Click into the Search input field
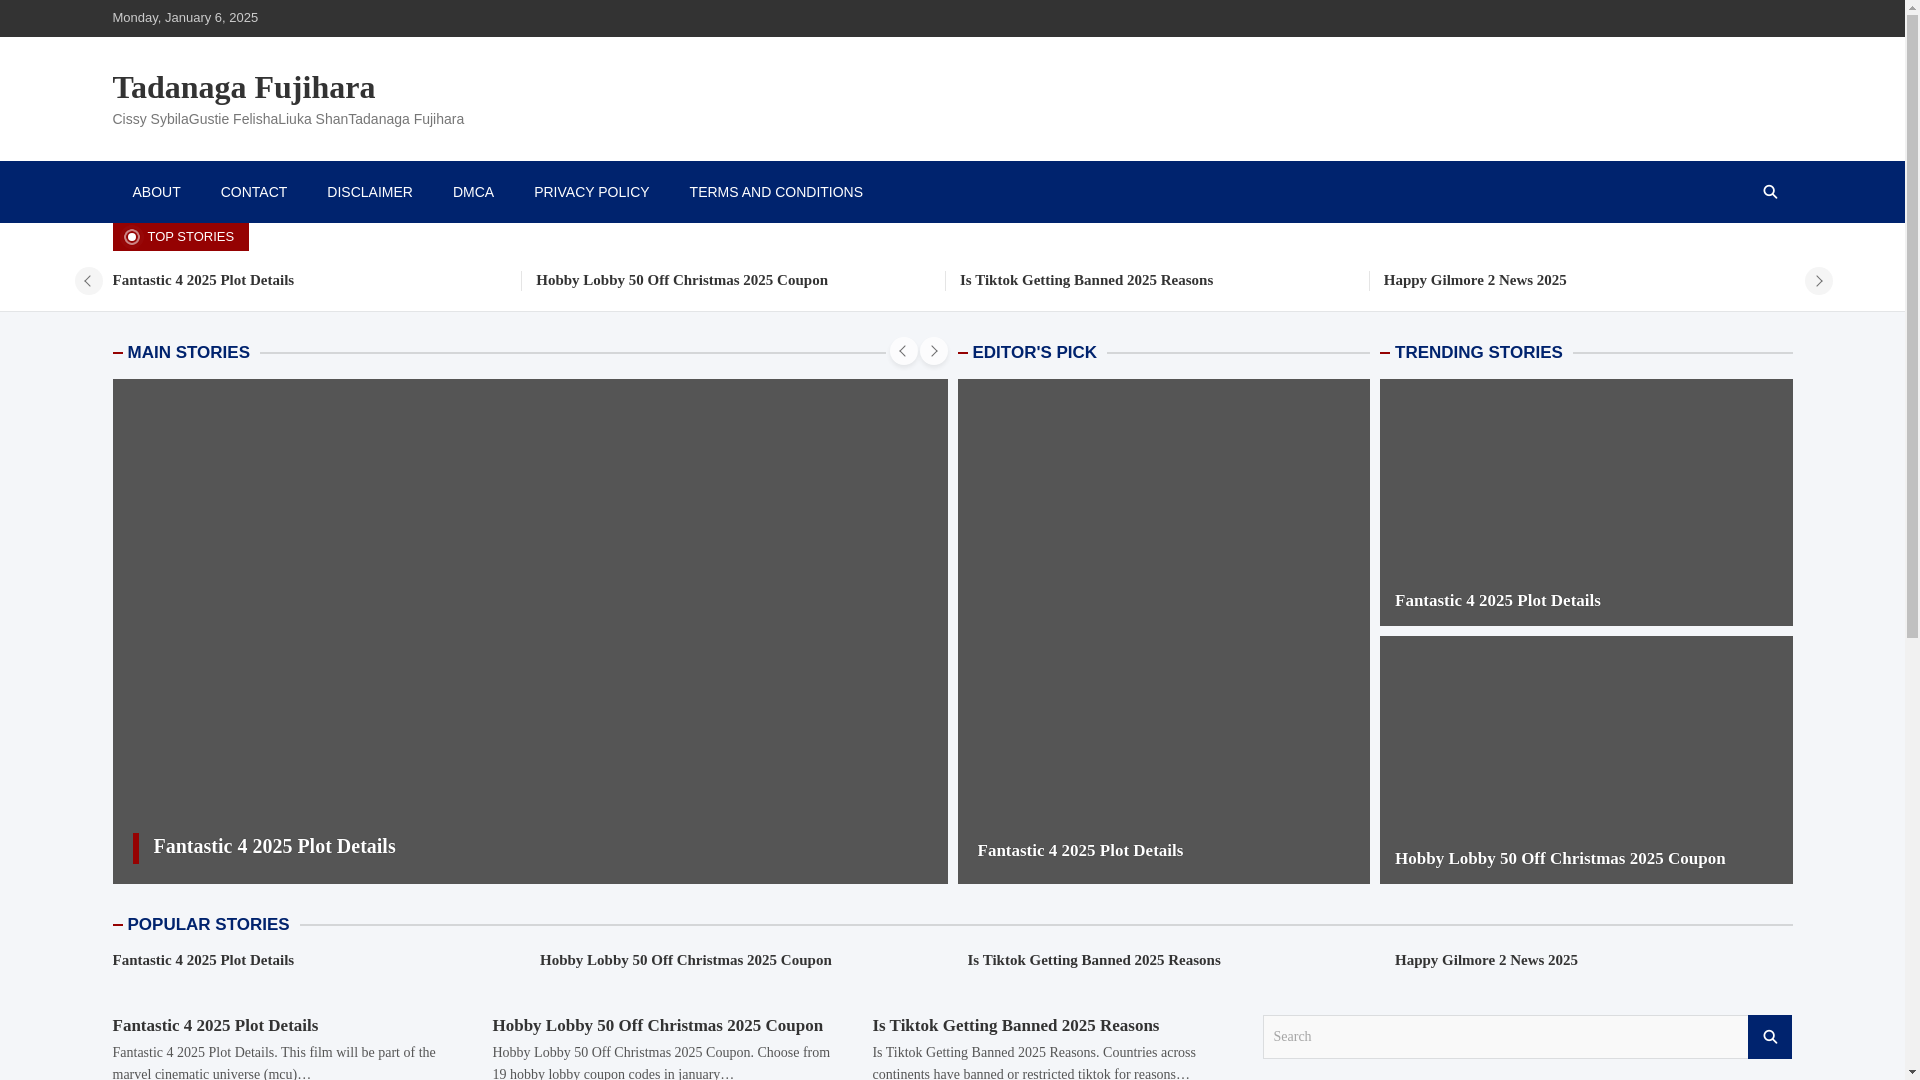This screenshot has height=1080, width=1920. click(x=1505, y=1037)
